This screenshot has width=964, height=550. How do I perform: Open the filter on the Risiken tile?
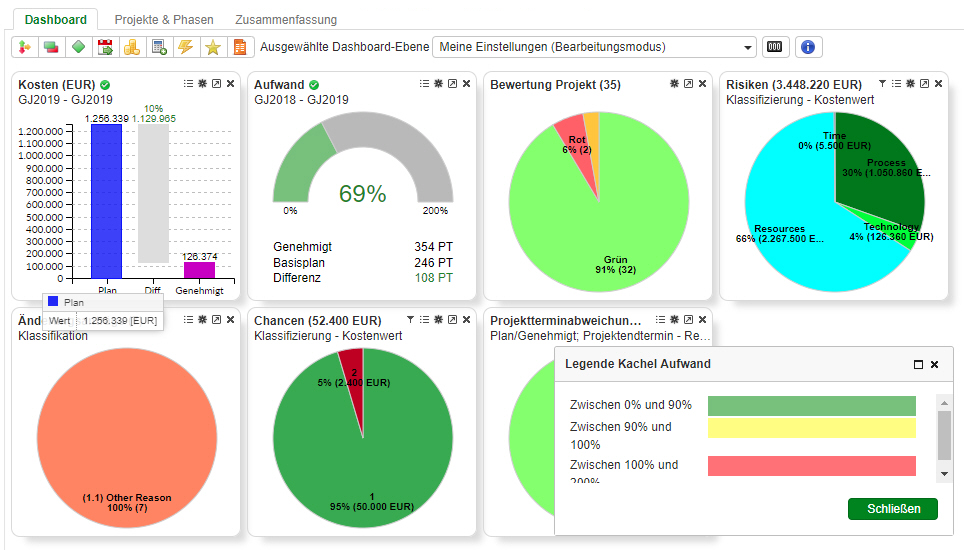coord(882,84)
